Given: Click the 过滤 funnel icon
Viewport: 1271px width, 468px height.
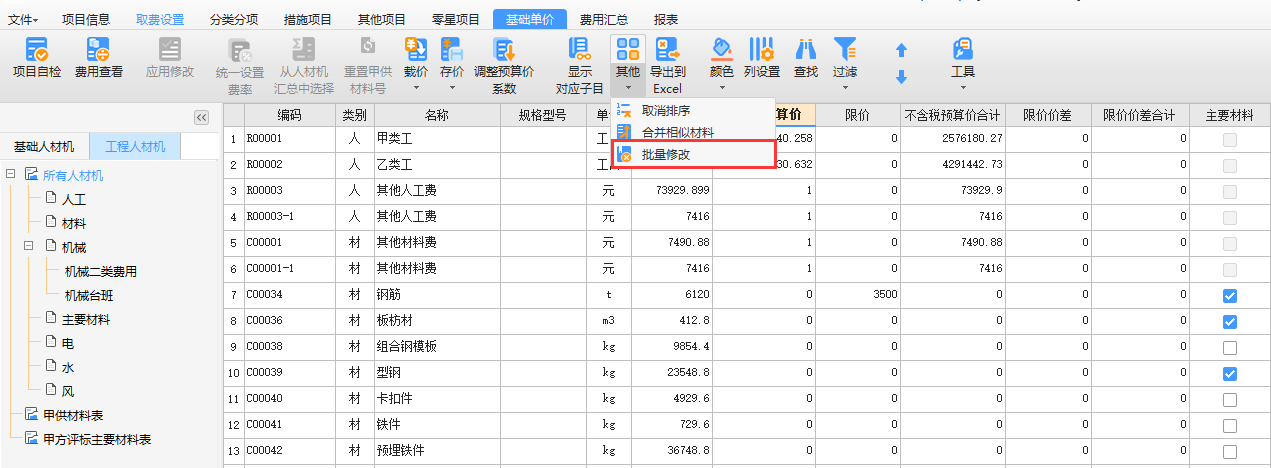Looking at the screenshot, I should pos(845,50).
